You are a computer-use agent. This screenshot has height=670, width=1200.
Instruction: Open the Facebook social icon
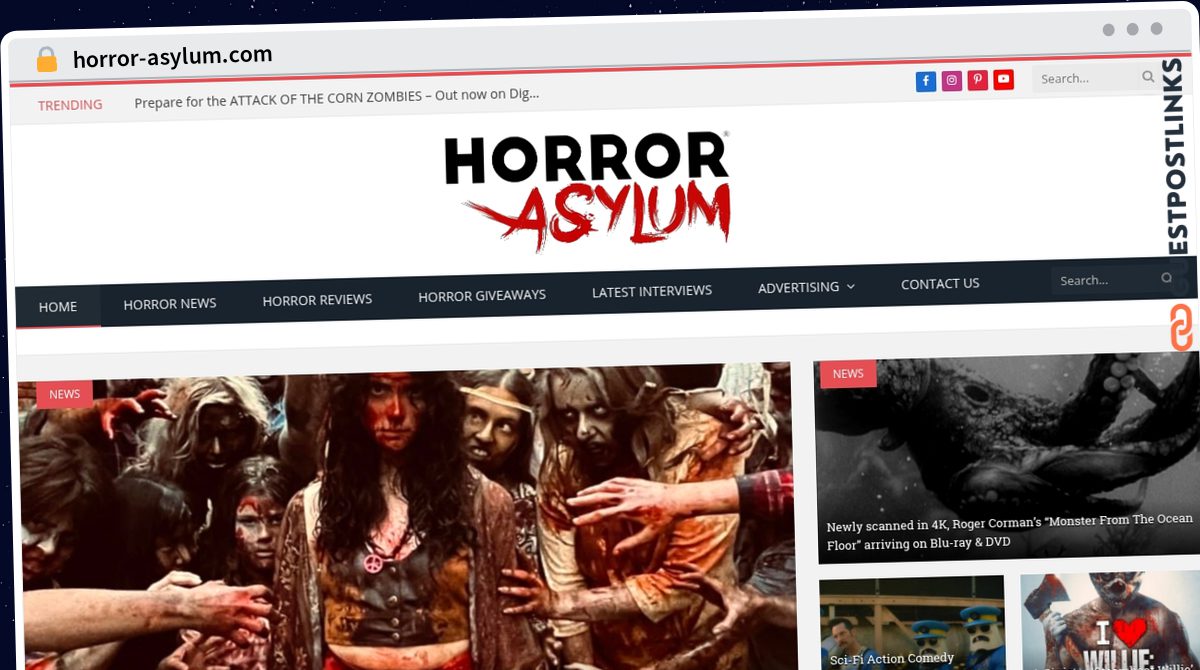click(926, 81)
